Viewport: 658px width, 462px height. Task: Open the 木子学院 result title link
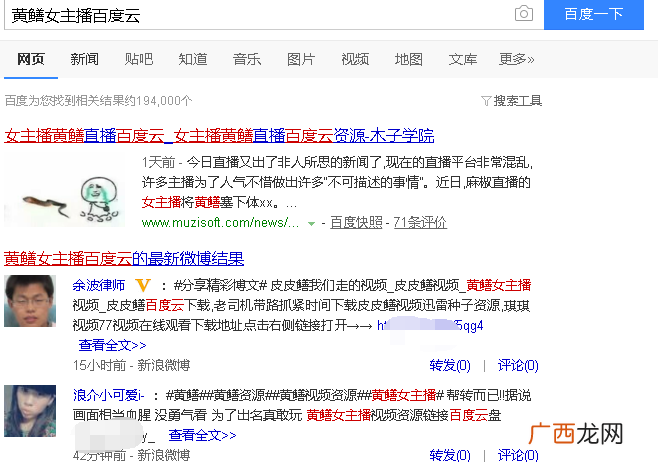pos(219,136)
